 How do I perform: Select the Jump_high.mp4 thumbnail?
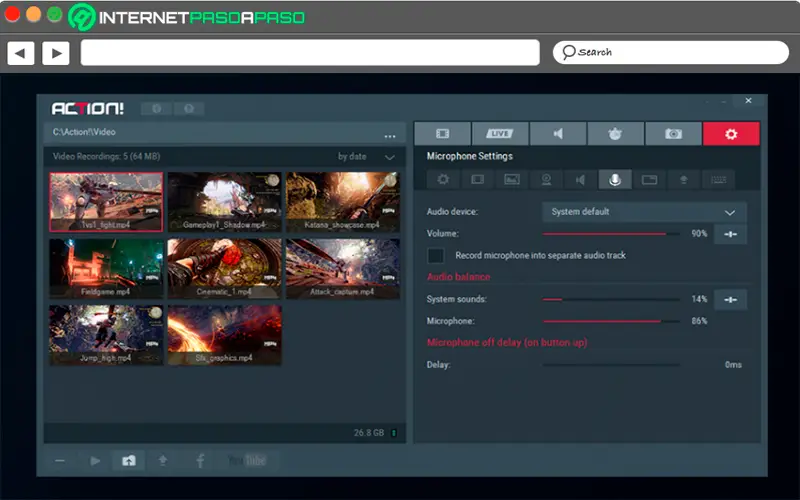click(x=106, y=335)
